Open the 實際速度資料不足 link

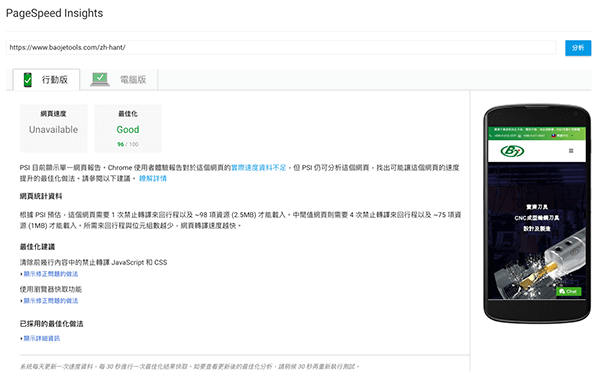(x=259, y=168)
